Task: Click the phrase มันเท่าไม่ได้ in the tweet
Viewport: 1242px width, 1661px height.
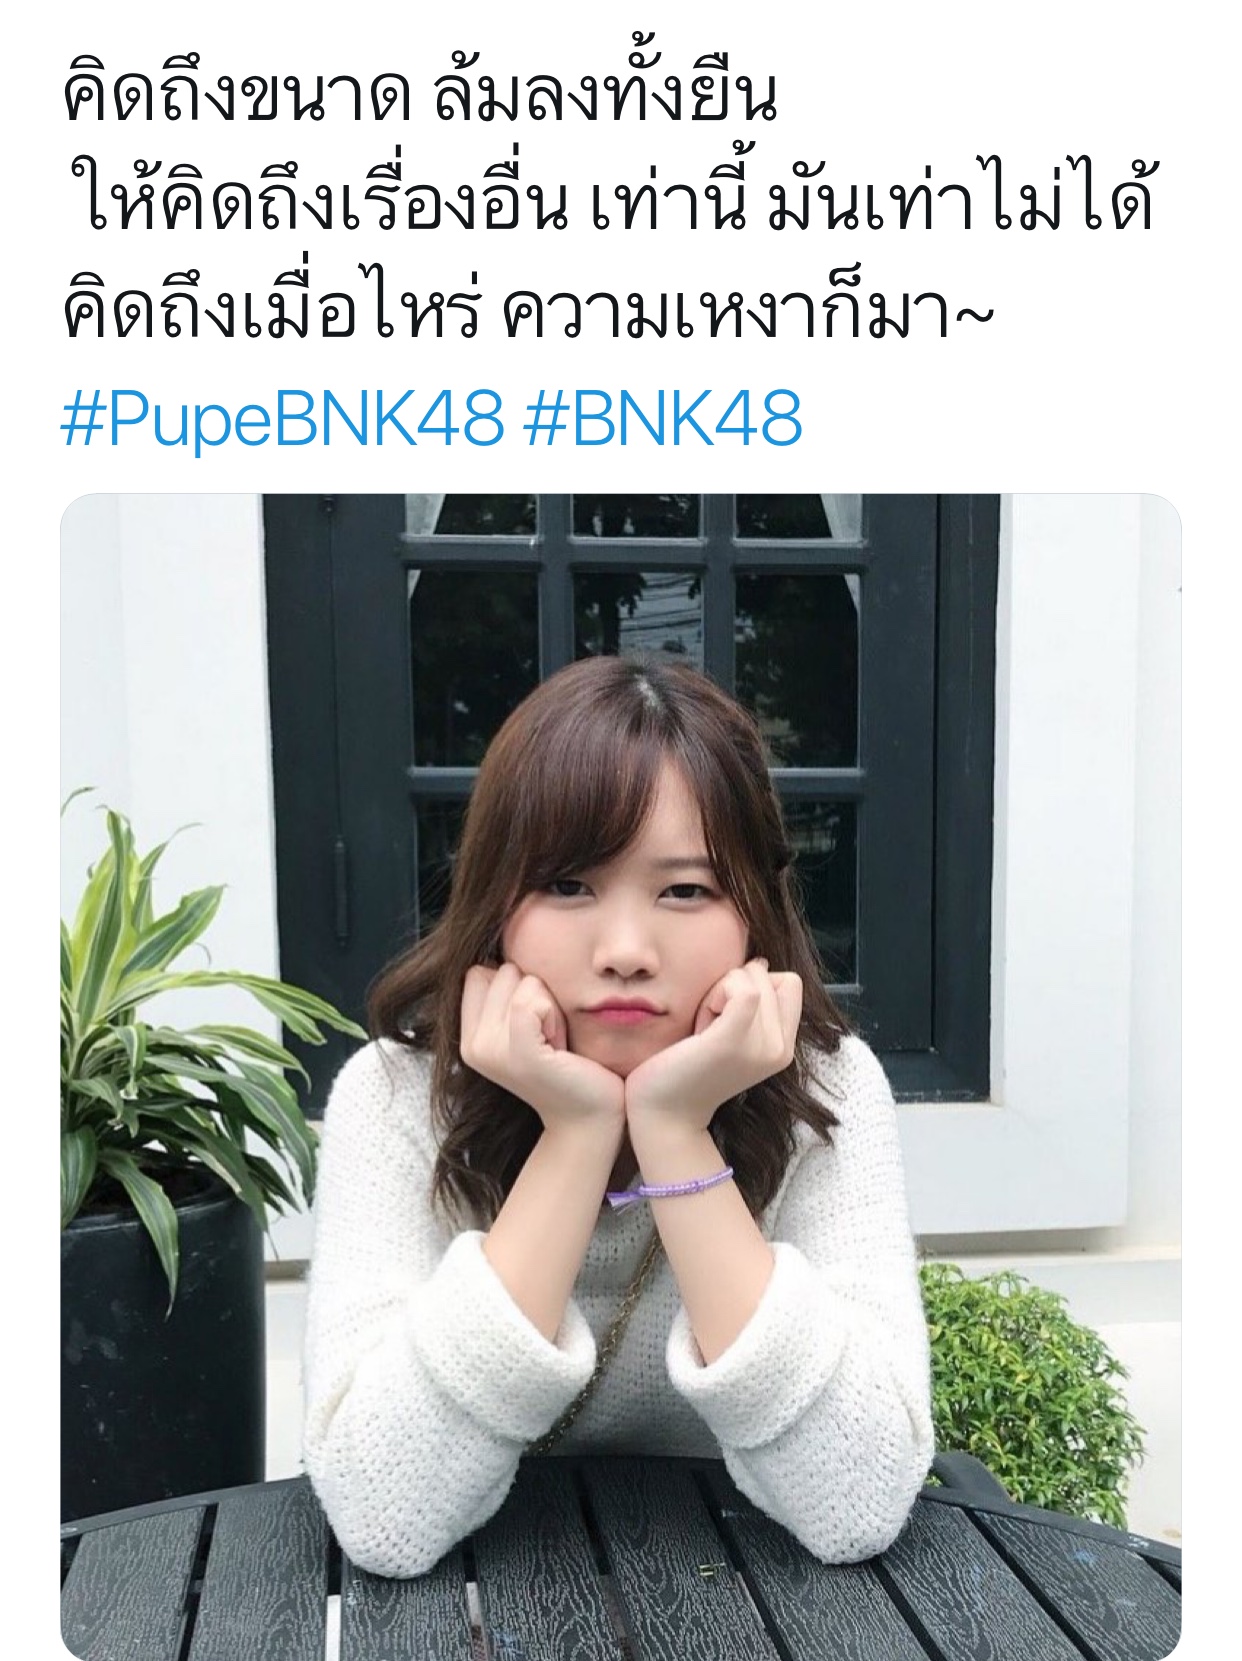Action: [962, 202]
